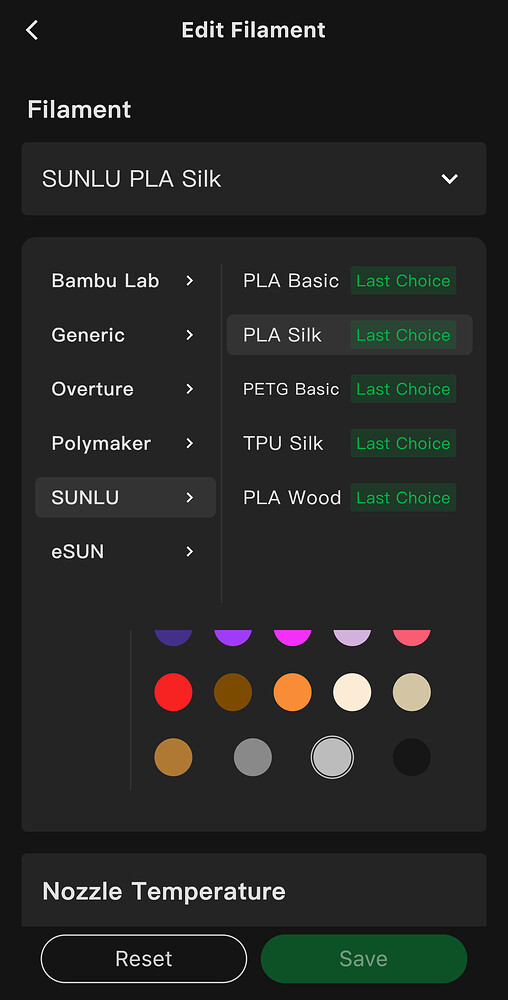
Task: Pick the golden brown color swatch
Action: pyautogui.click(x=173, y=757)
